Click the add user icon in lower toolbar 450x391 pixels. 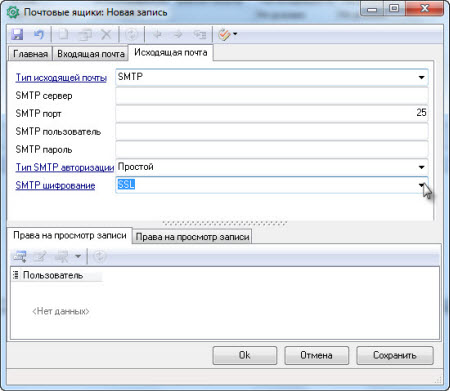(x=20, y=256)
